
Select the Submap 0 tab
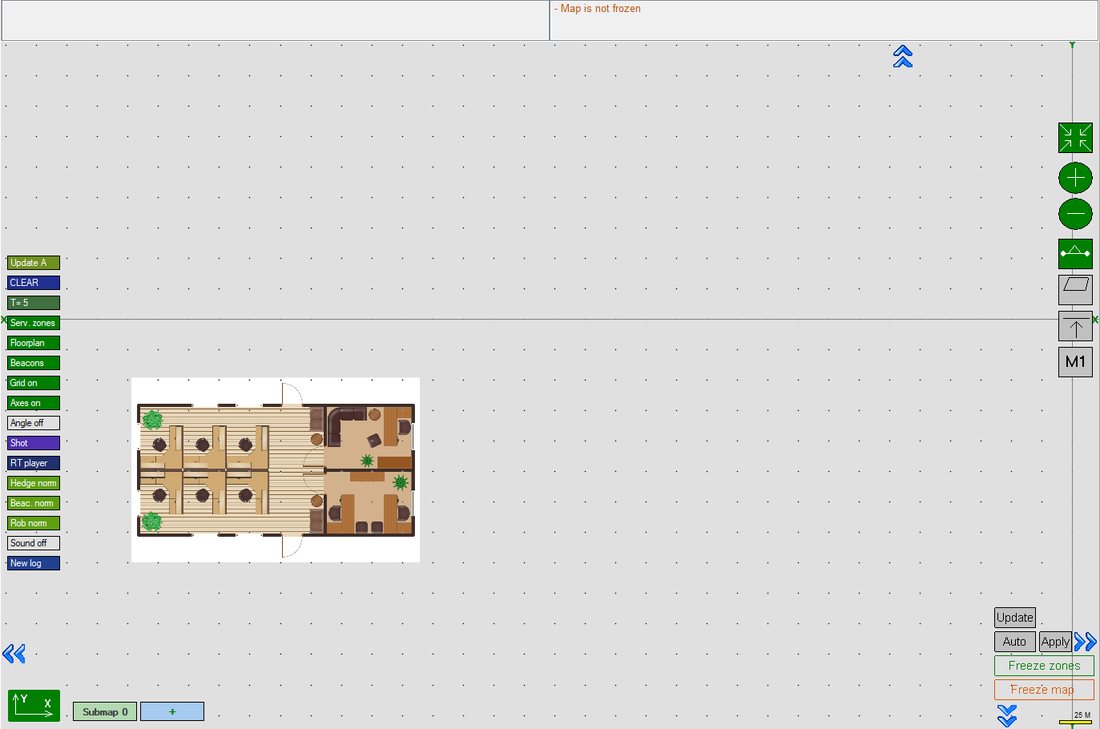pyautogui.click(x=105, y=711)
